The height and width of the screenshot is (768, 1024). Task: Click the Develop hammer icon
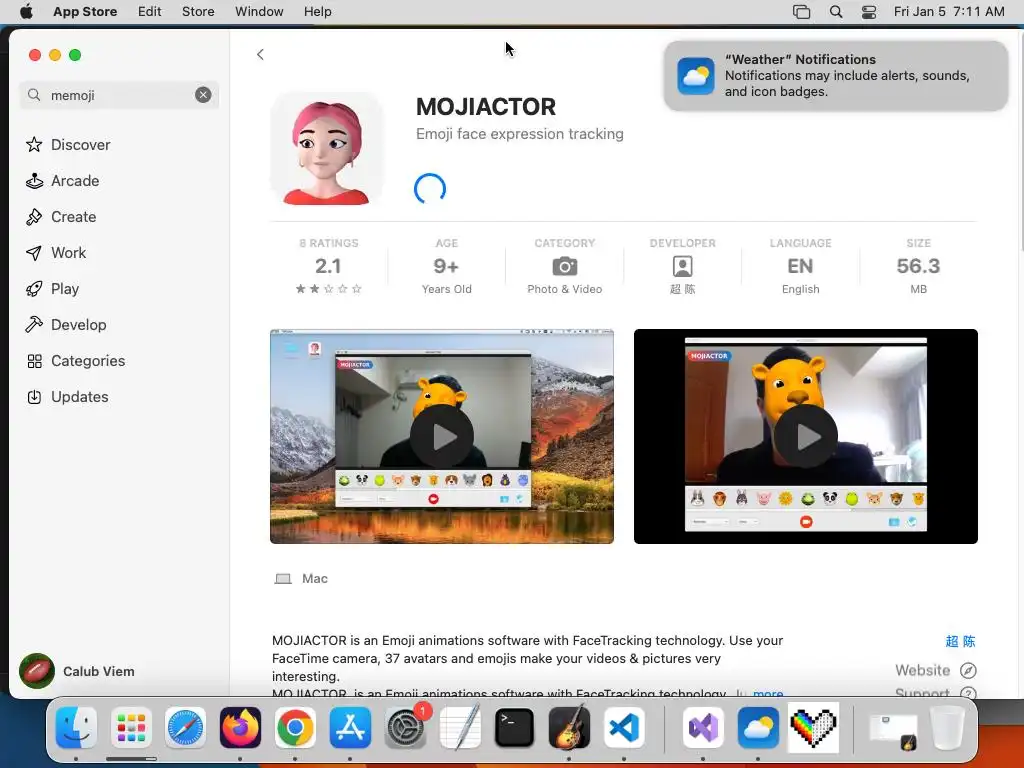click(x=34, y=325)
